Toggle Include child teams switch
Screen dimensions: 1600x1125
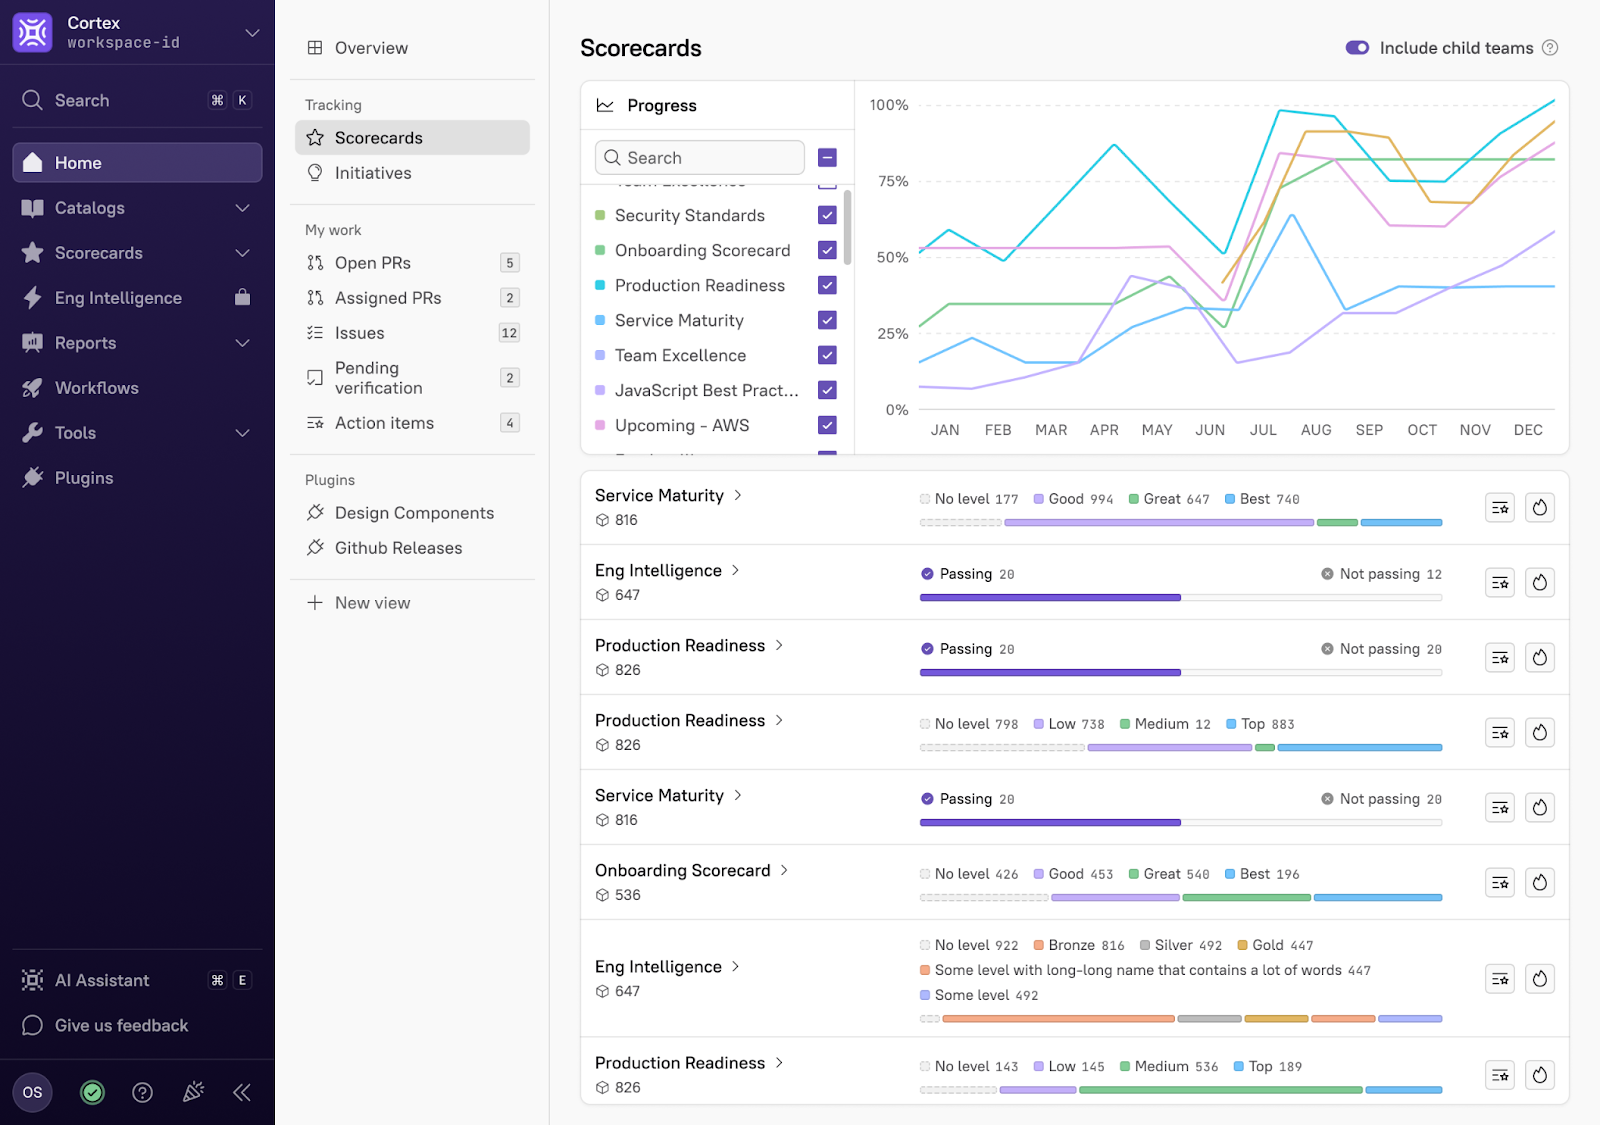pyautogui.click(x=1357, y=48)
